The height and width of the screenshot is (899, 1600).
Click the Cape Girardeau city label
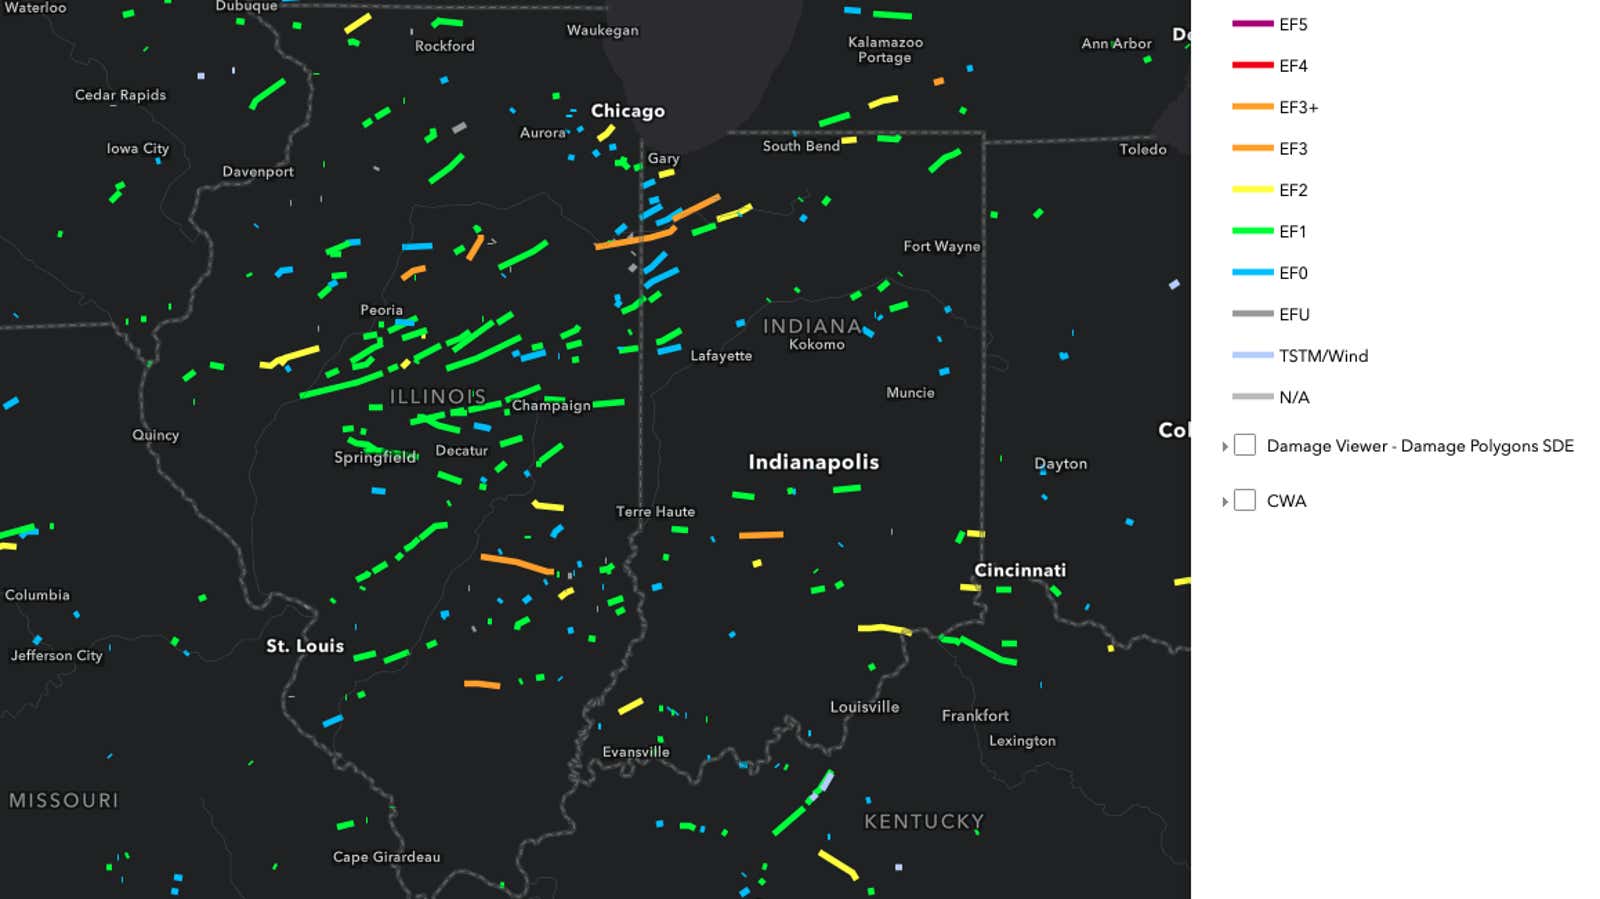click(387, 857)
